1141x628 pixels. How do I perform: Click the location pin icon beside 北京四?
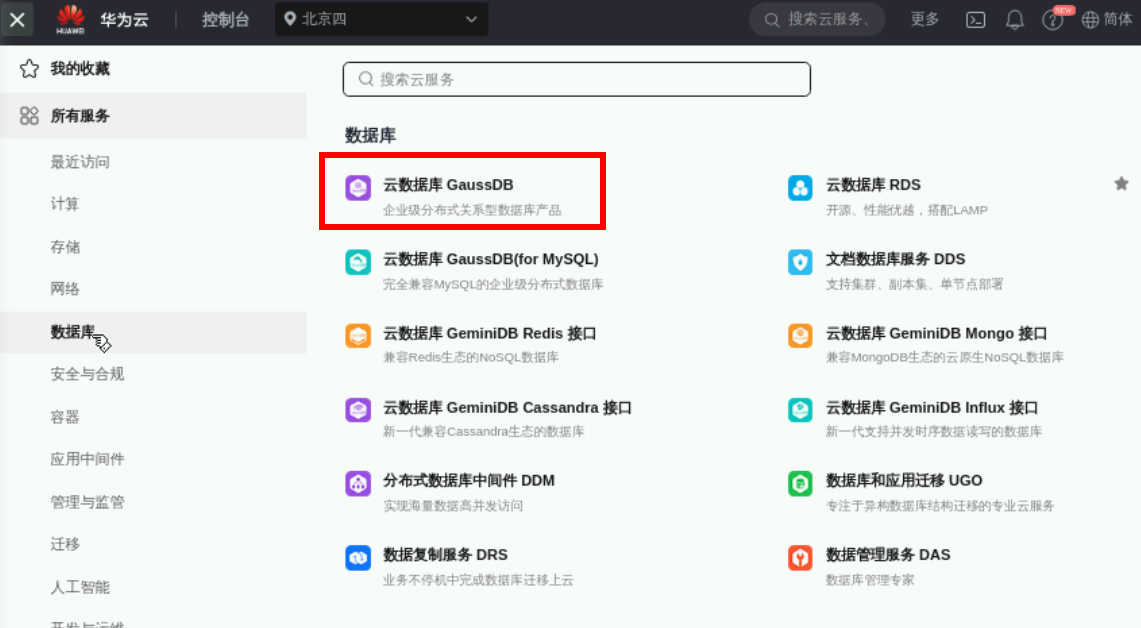[x=290, y=19]
